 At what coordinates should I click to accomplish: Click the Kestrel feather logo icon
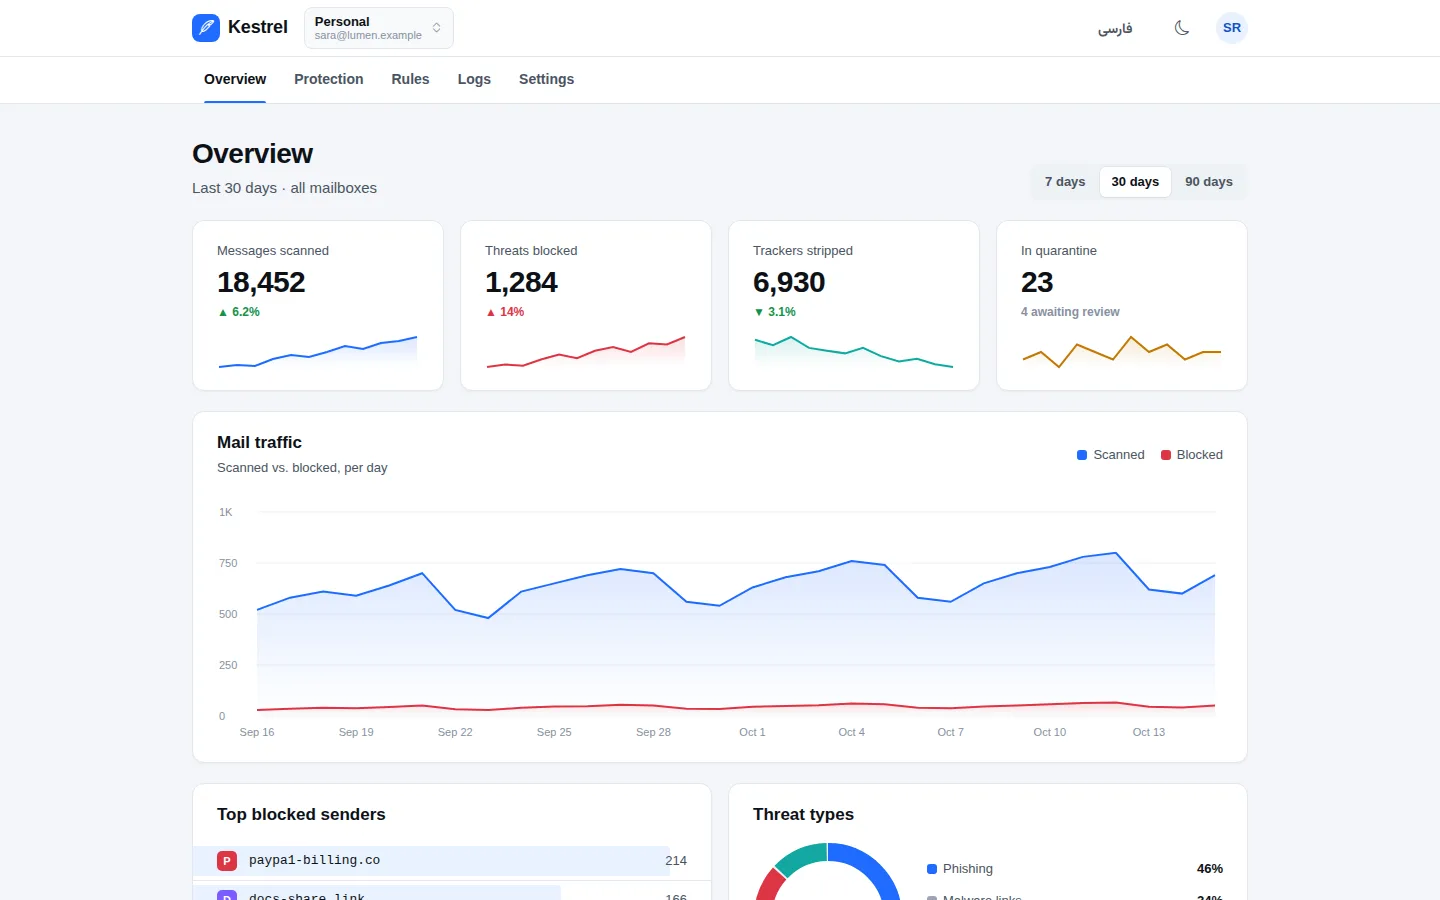click(206, 28)
